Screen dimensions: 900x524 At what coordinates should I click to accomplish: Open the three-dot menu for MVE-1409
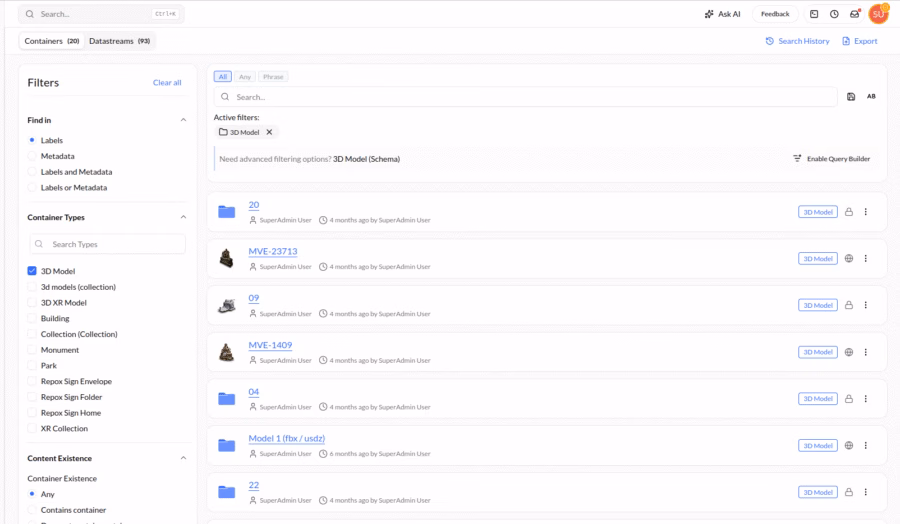[866, 352]
